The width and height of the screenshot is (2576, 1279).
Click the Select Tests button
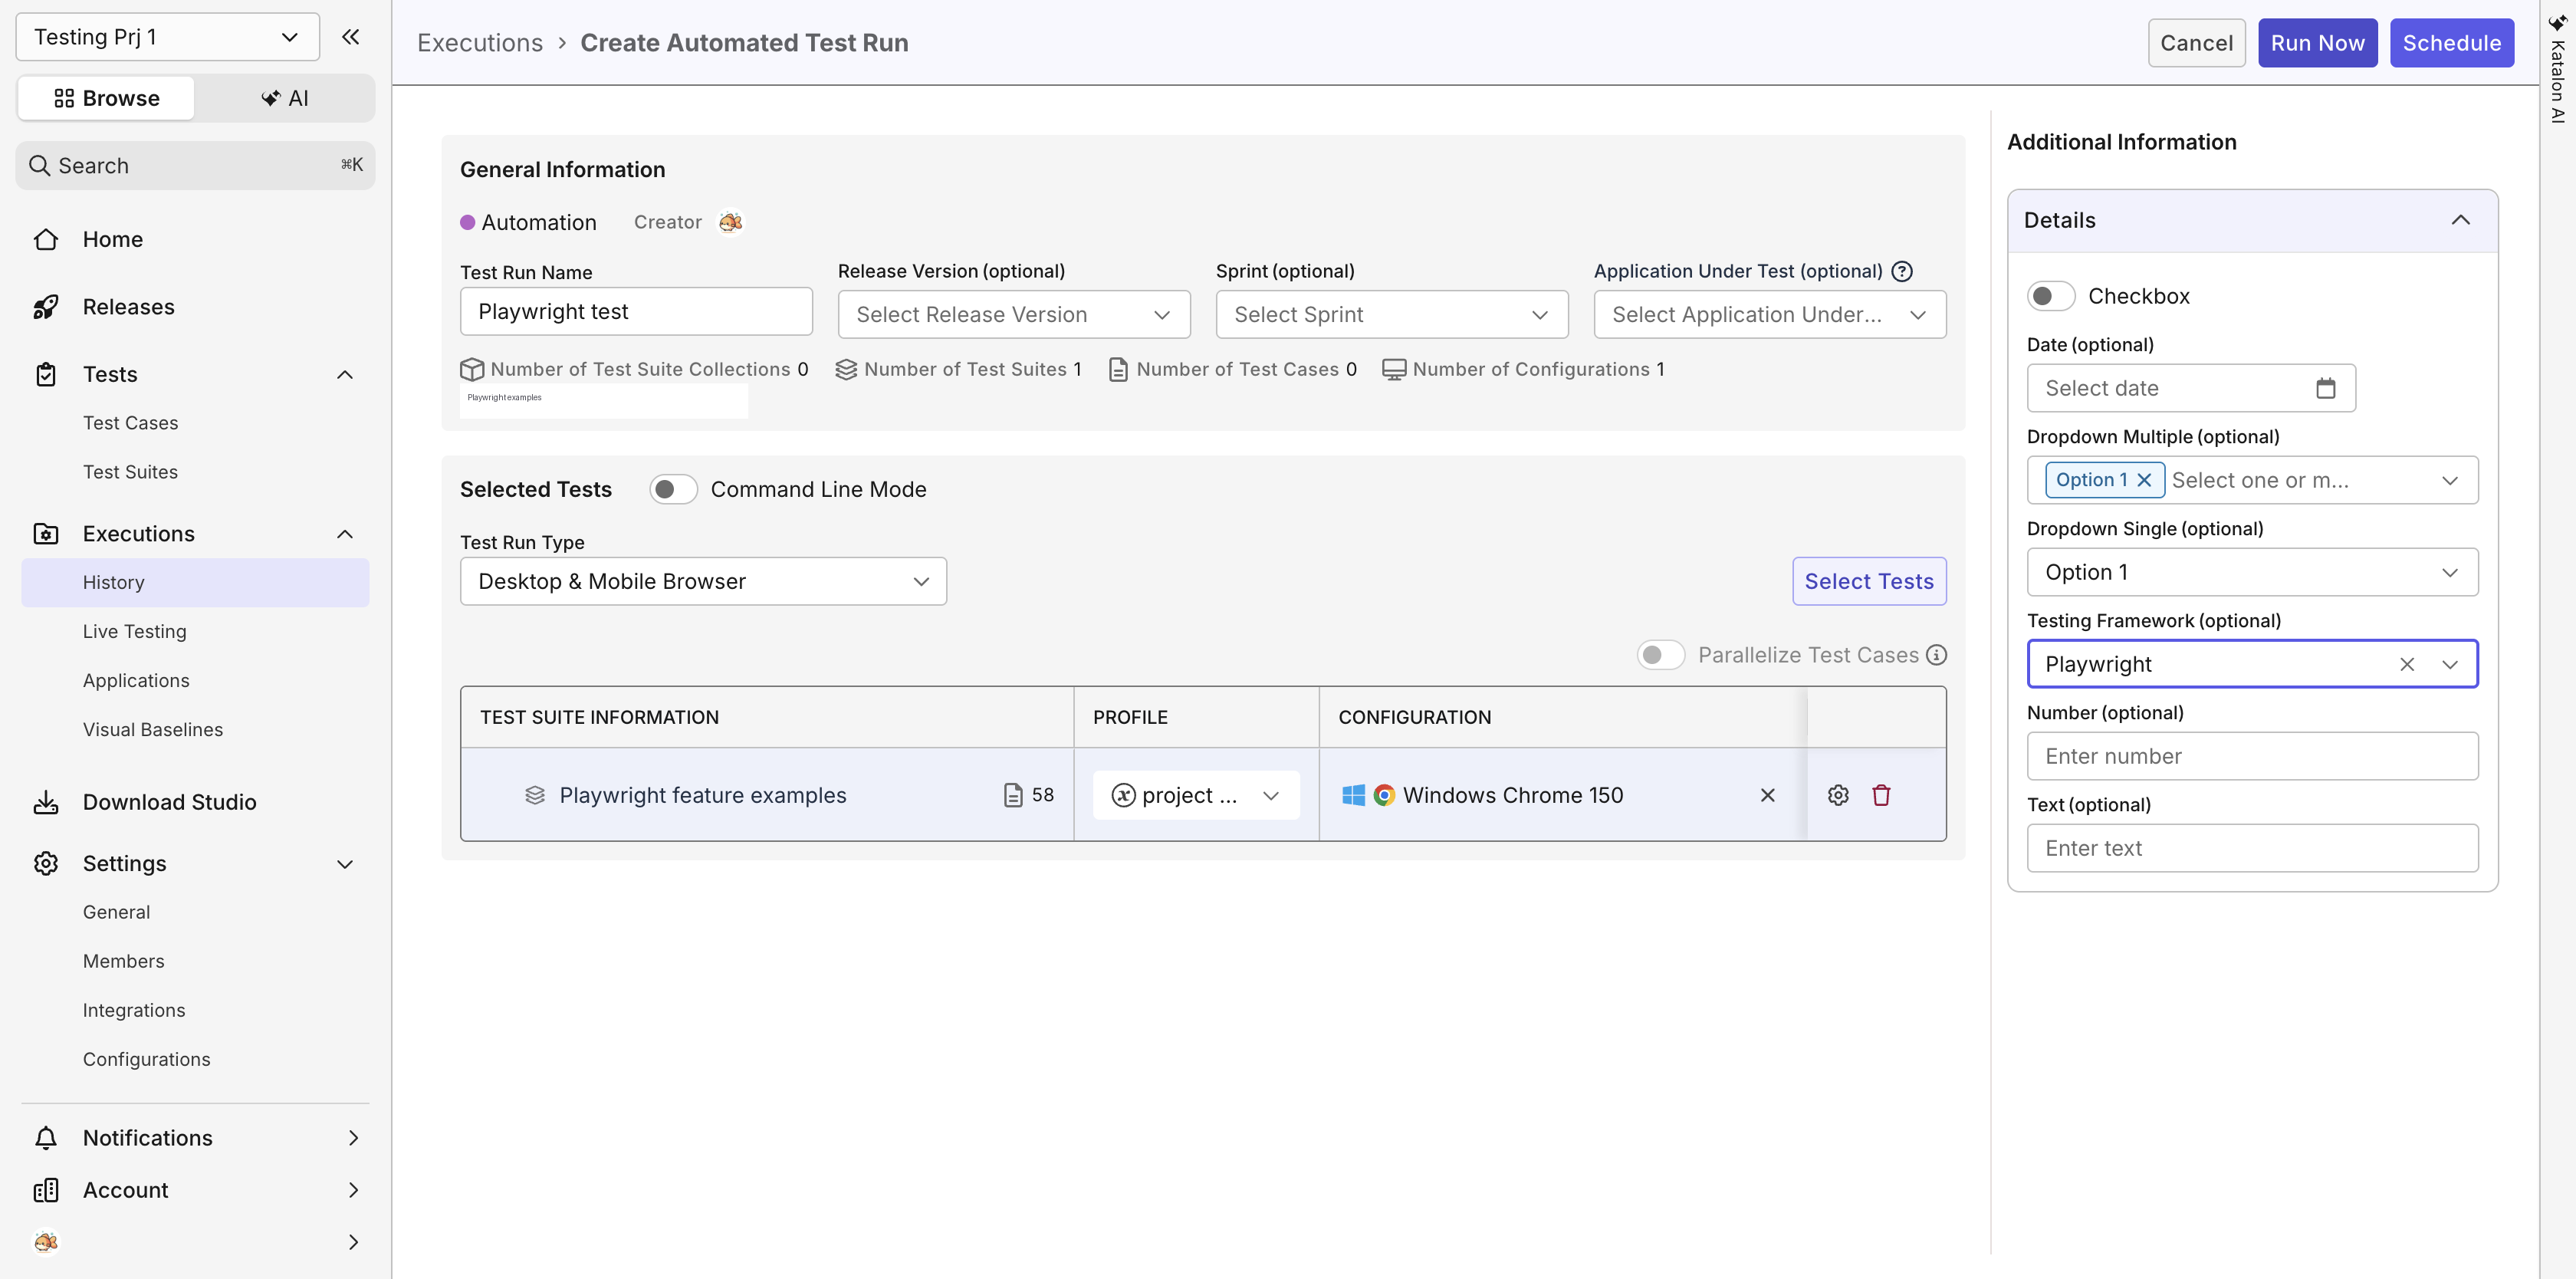1869,582
